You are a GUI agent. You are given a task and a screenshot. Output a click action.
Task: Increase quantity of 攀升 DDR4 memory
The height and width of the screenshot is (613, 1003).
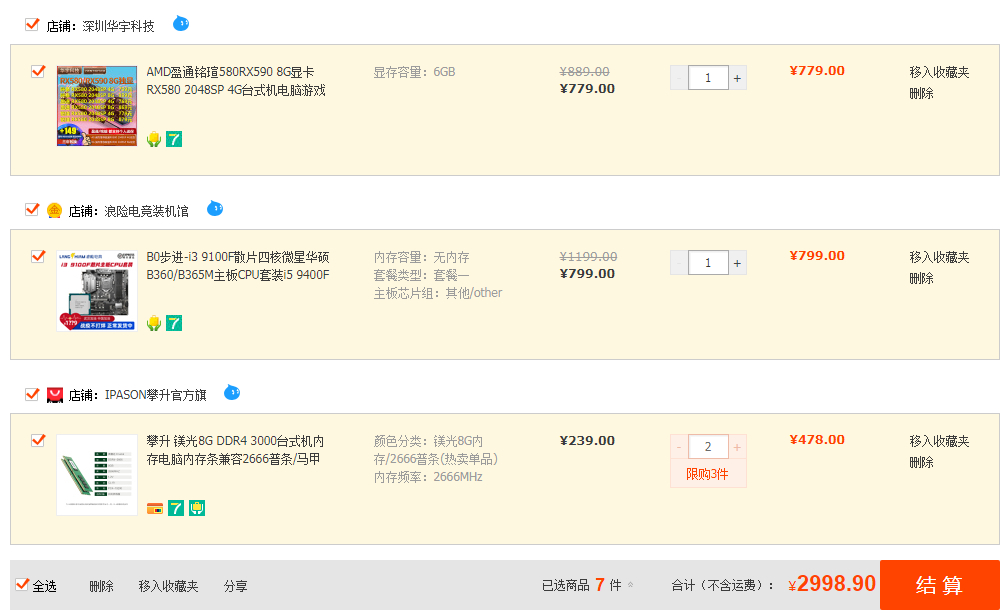coord(738,447)
